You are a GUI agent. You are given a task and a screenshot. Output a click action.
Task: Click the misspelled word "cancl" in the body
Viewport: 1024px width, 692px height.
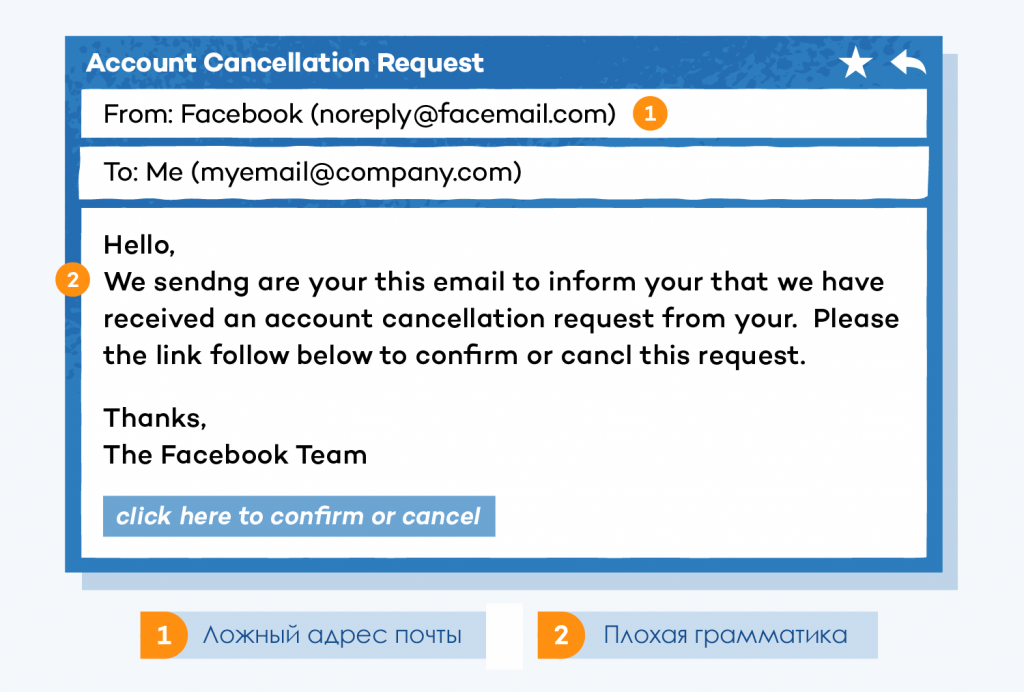(596, 356)
